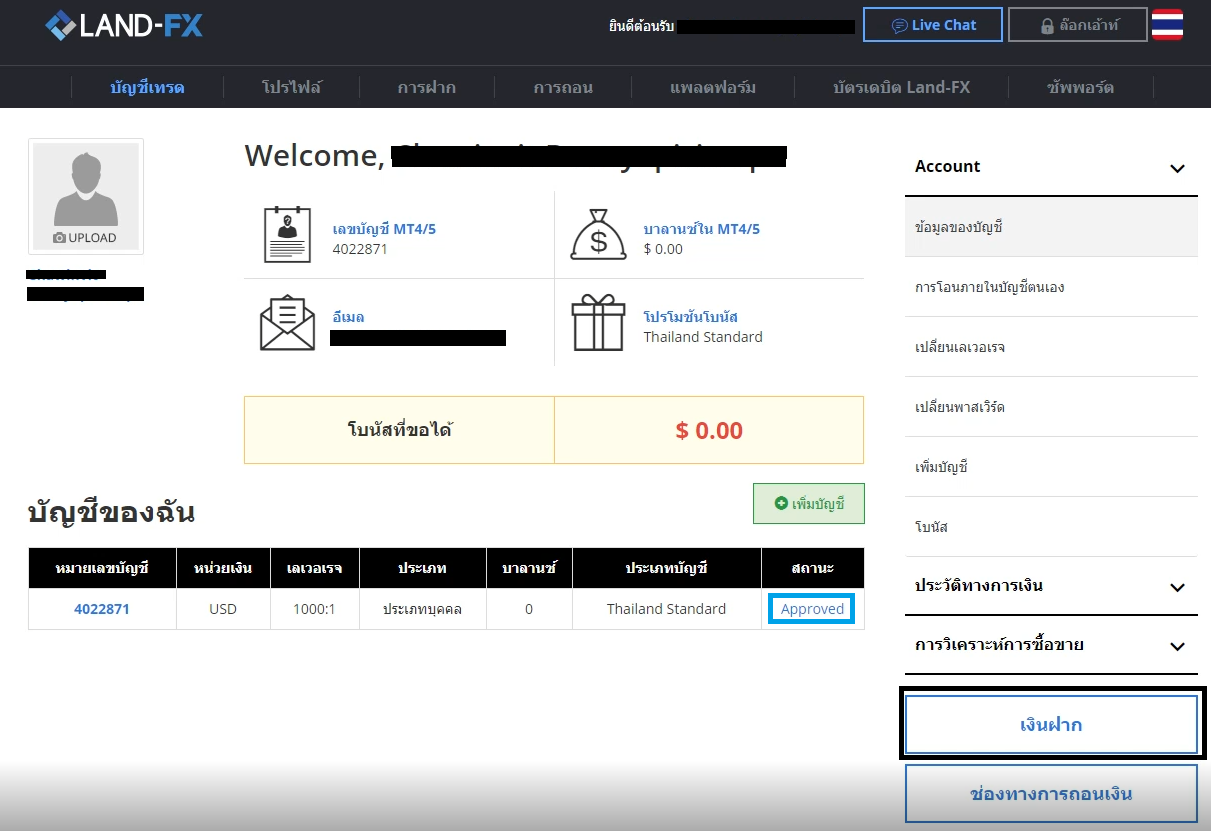Click the gift box promotion icon
This screenshot has height=831, width=1211.
click(x=597, y=323)
